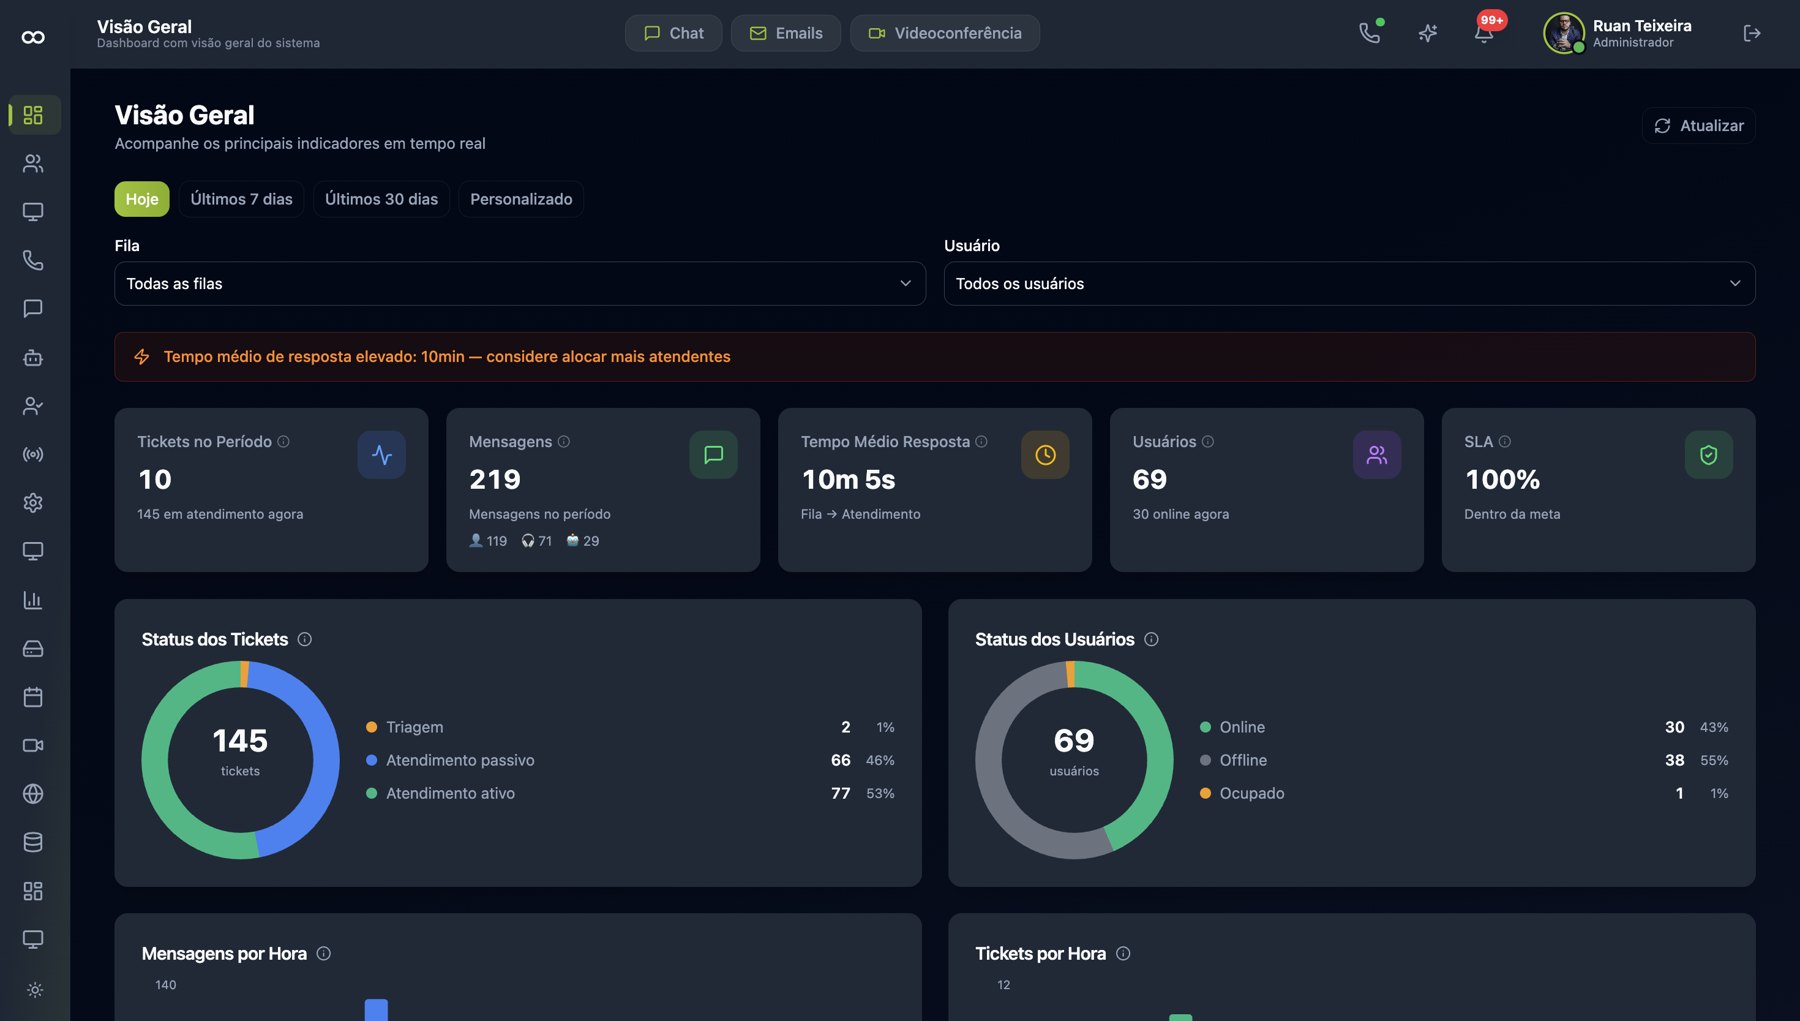The width and height of the screenshot is (1800, 1021).
Task: Open the sparkles AI assistant icon
Action: click(1428, 33)
